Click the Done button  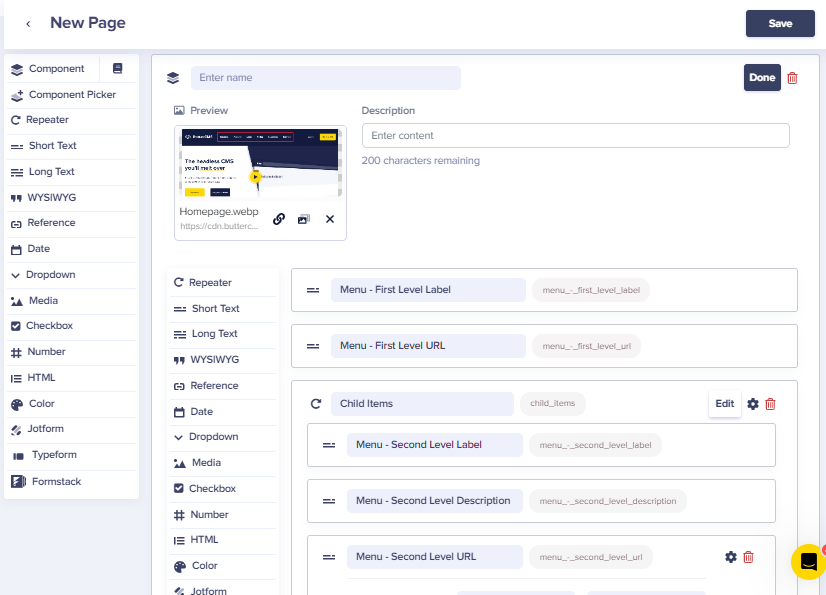point(762,77)
